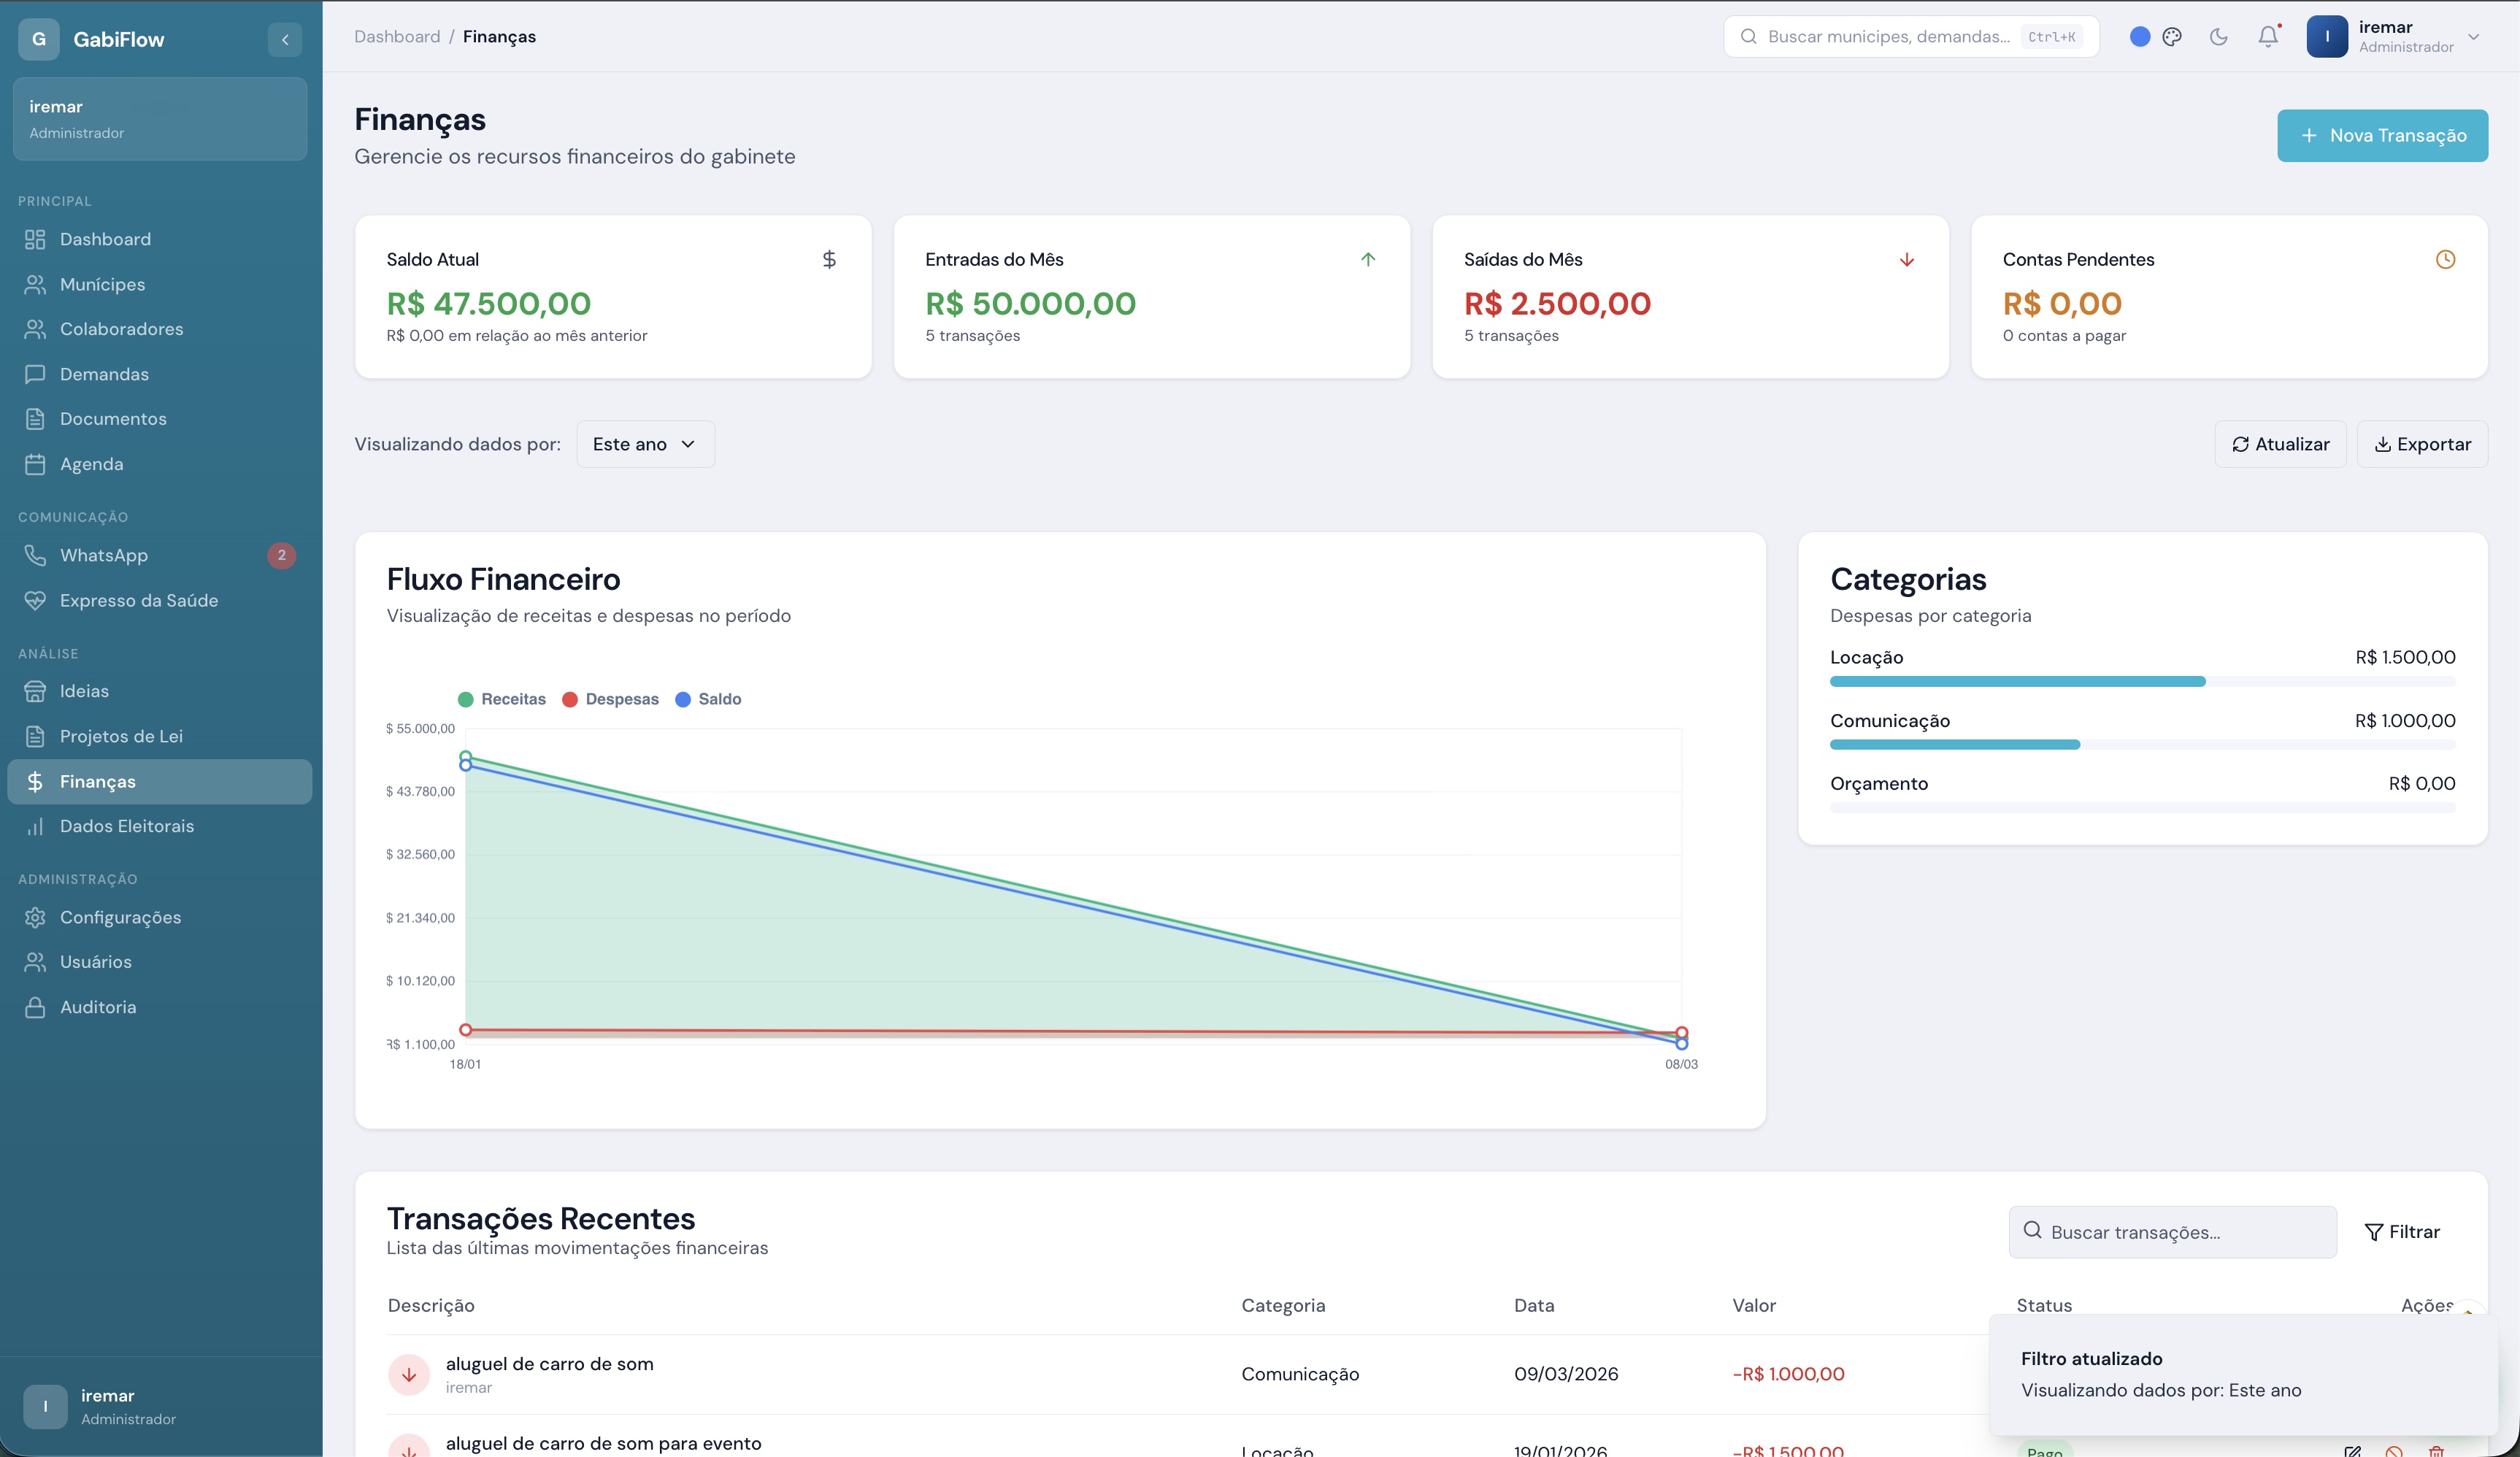Click the 'R$ 50.000,00' entradas value
The width and height of the screenshot is (2520, 1457).
(x=1031, y=303)
